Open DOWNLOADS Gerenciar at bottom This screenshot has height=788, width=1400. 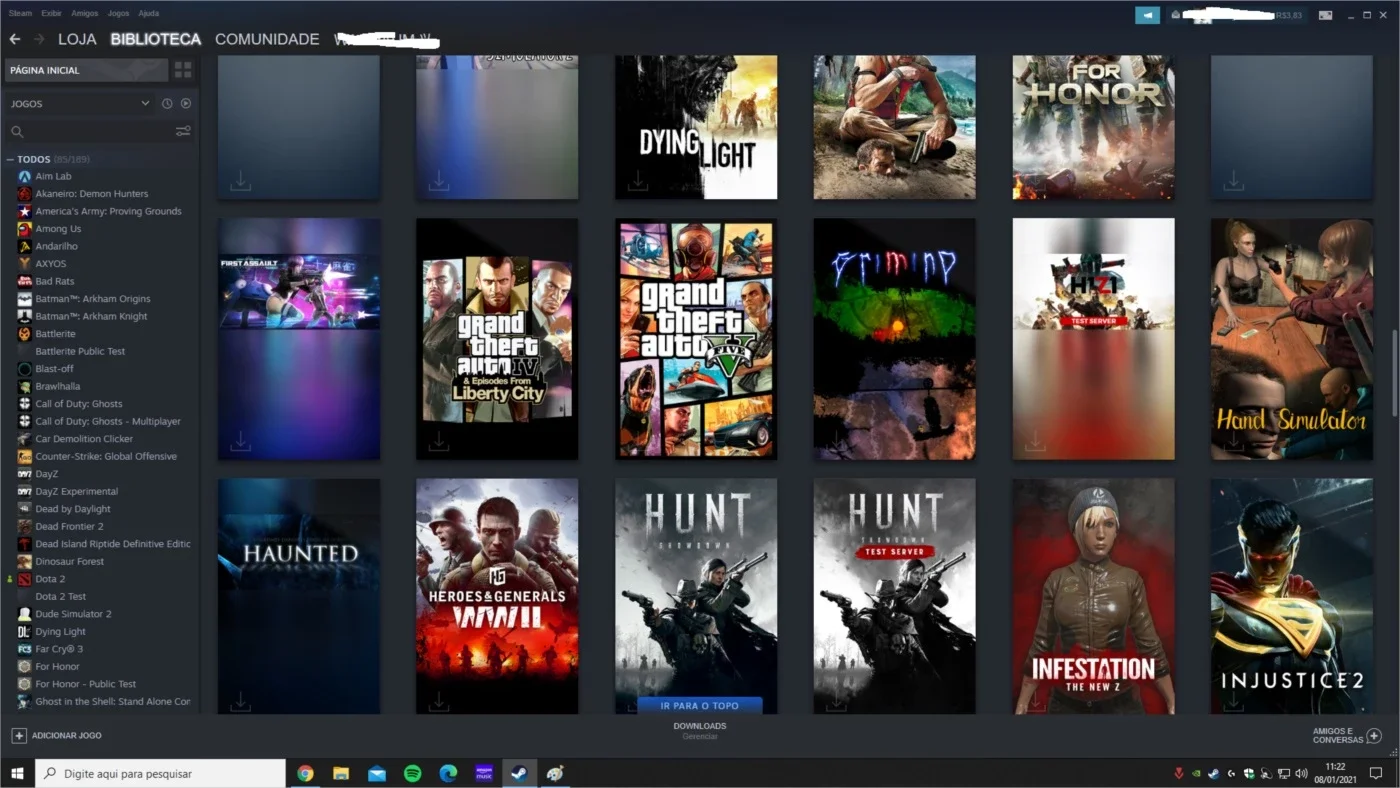(700, 731)
